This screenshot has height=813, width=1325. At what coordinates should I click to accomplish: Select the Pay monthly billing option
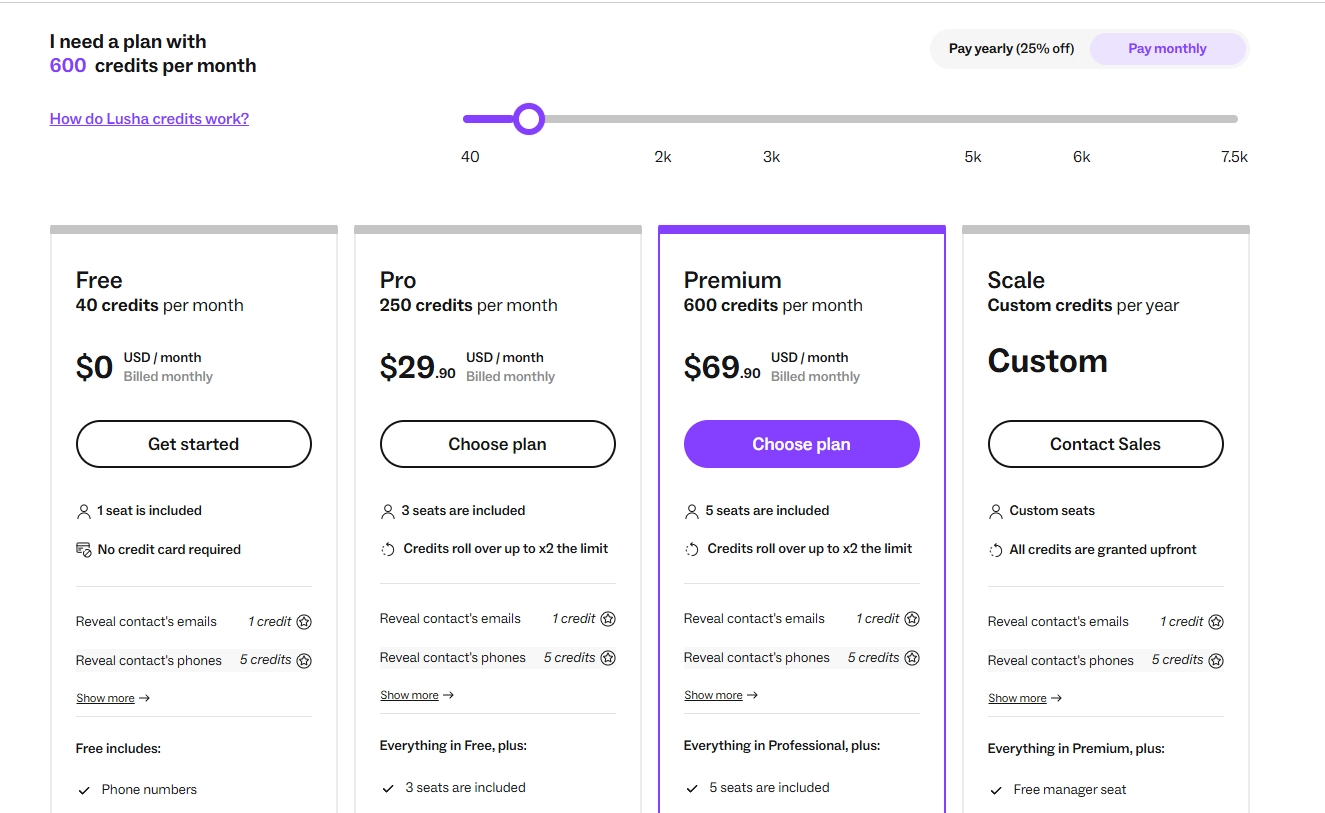(x=1167, y=49)
